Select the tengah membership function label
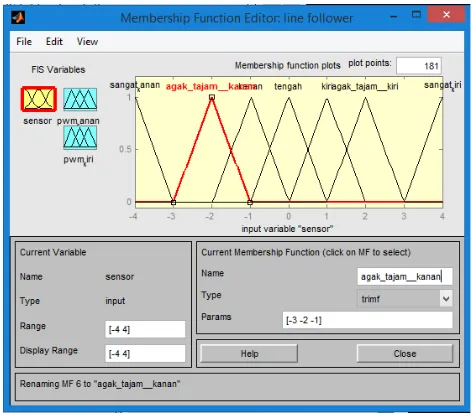Viewport: 472px width, 416px height. (288, 86)
